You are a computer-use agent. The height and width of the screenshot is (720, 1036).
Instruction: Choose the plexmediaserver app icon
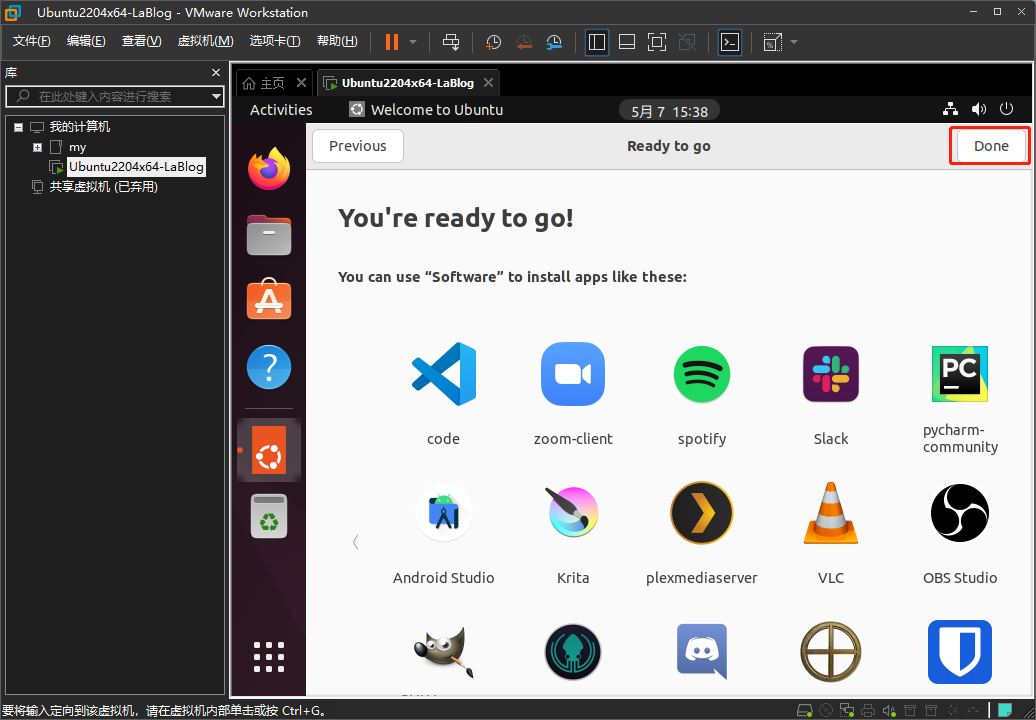[702, 513]
